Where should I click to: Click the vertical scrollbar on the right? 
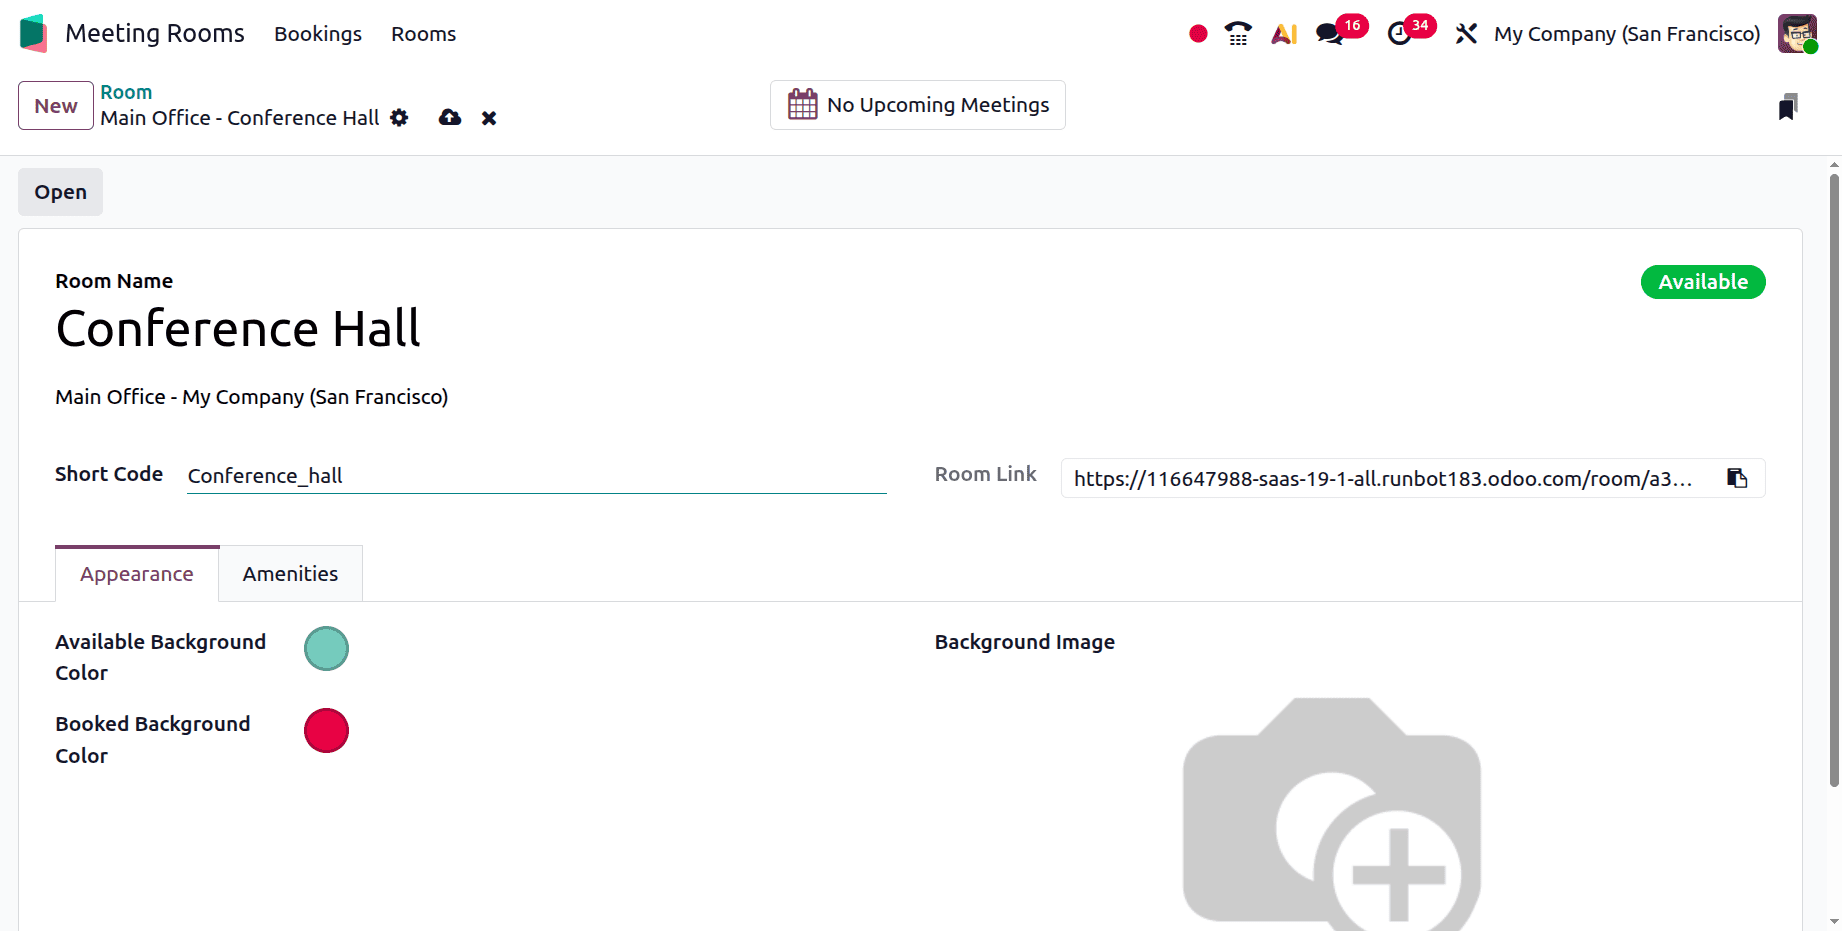[1834, 480]
